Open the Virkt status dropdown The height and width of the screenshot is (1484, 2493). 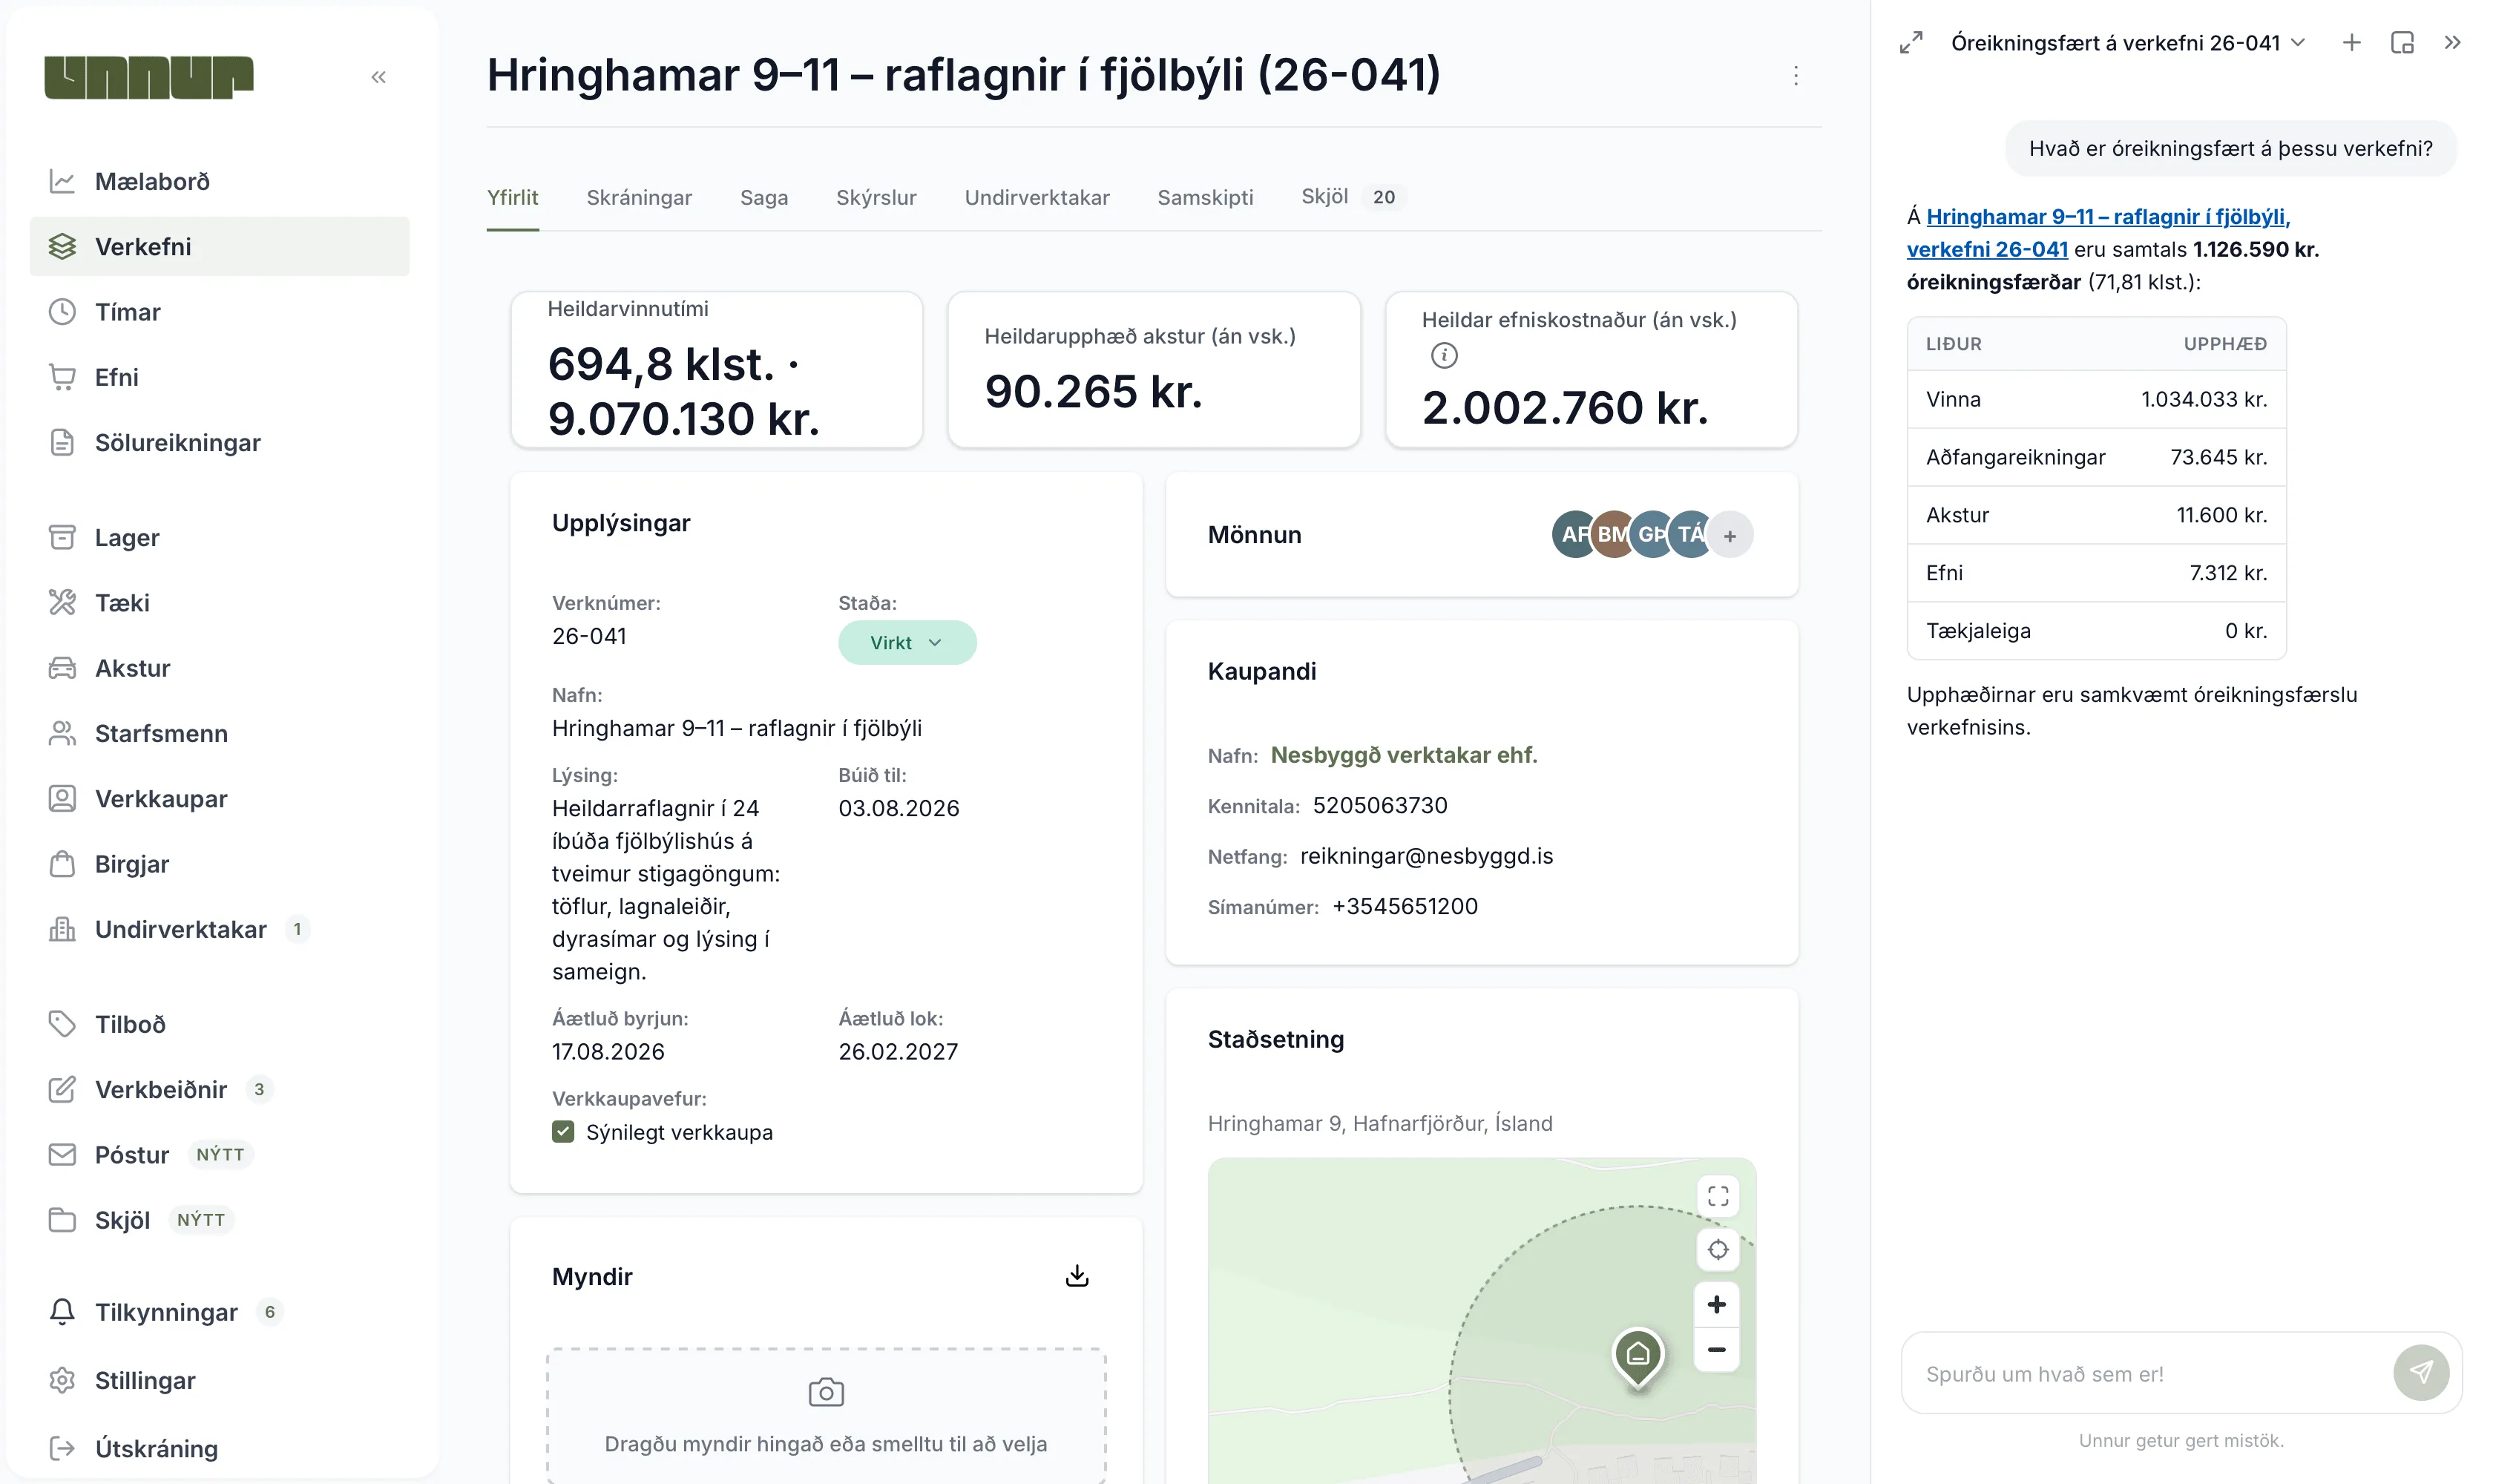click(906, 643)
